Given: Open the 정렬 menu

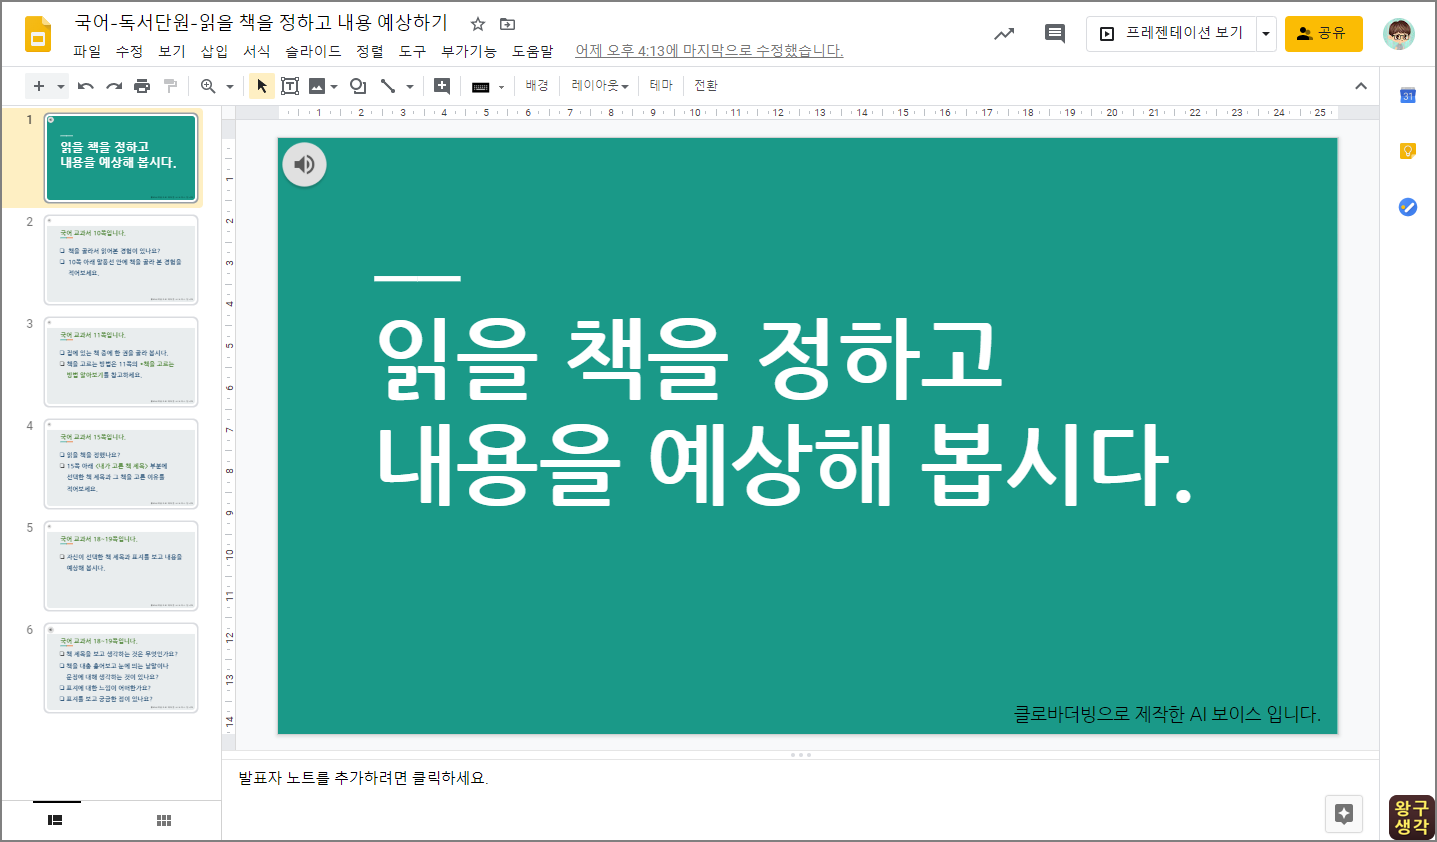Looking at the screenshot, I should 370,51.
